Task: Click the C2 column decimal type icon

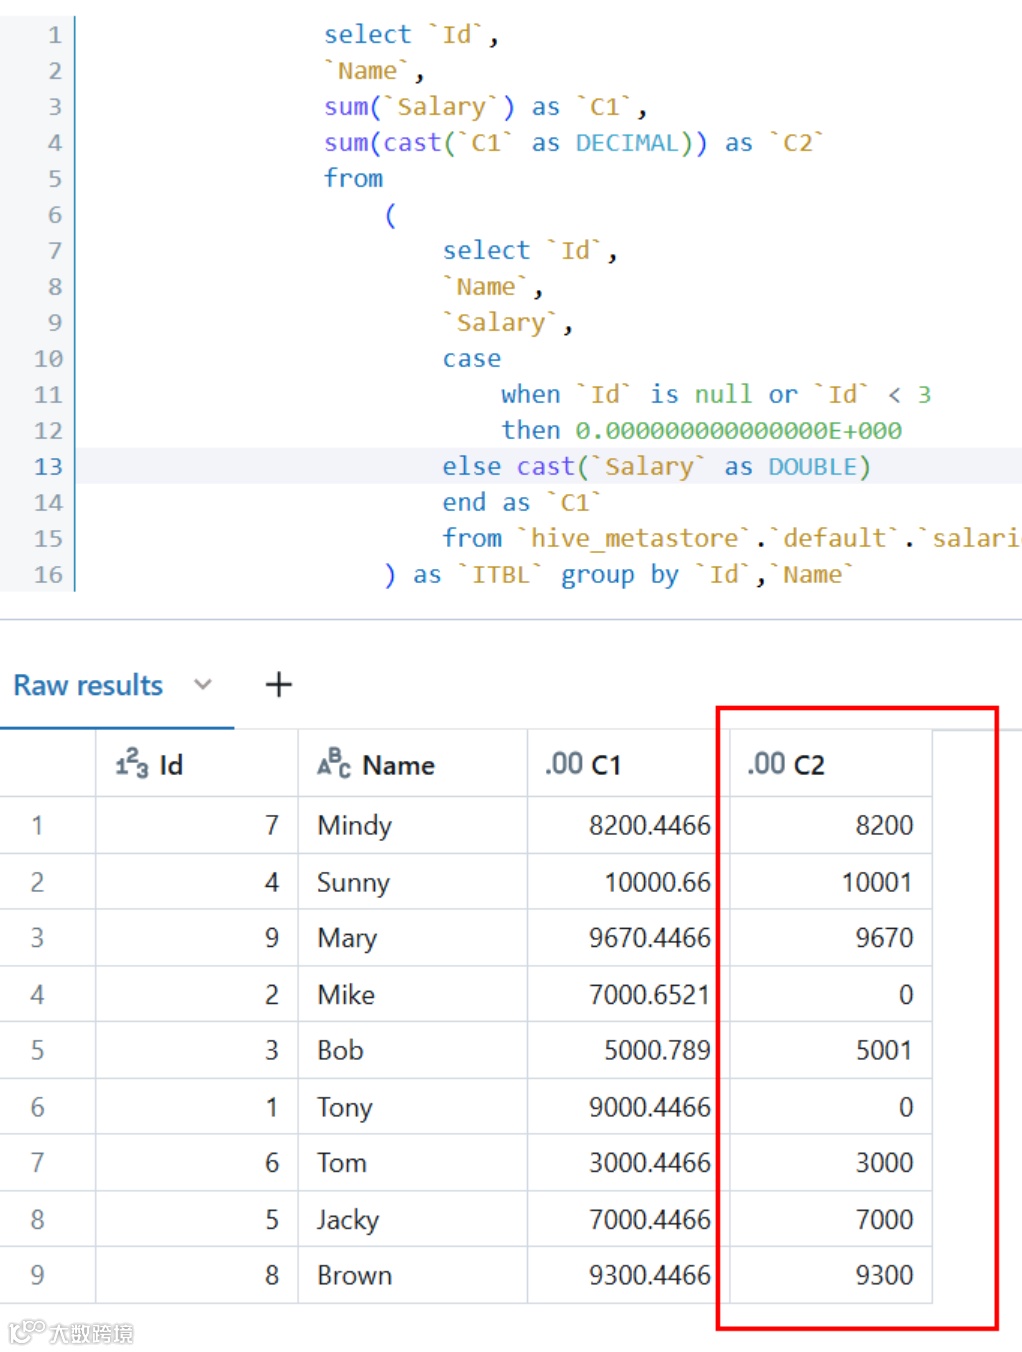Action: pos(766,765)
